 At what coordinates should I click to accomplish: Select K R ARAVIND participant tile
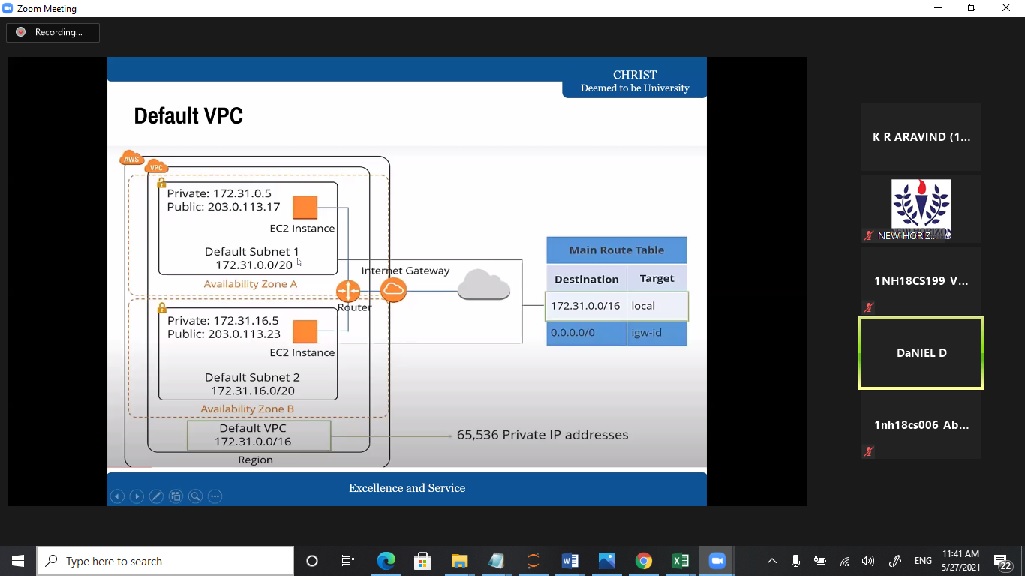click(920, 137)
